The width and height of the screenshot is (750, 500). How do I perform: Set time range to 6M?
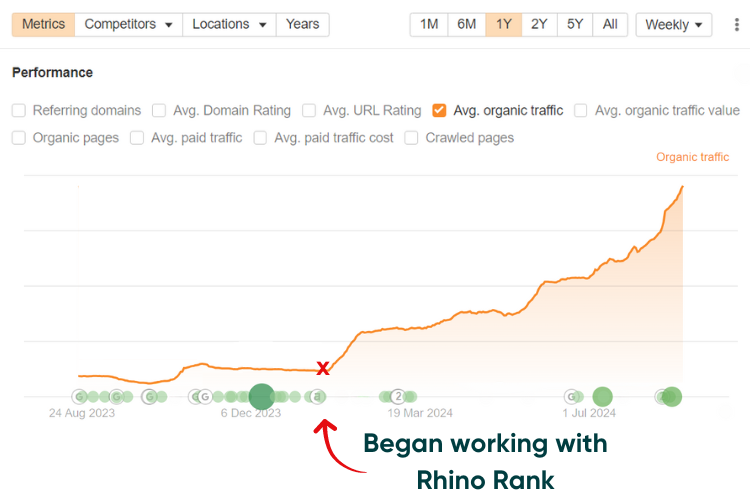click(x=466, y=24)
